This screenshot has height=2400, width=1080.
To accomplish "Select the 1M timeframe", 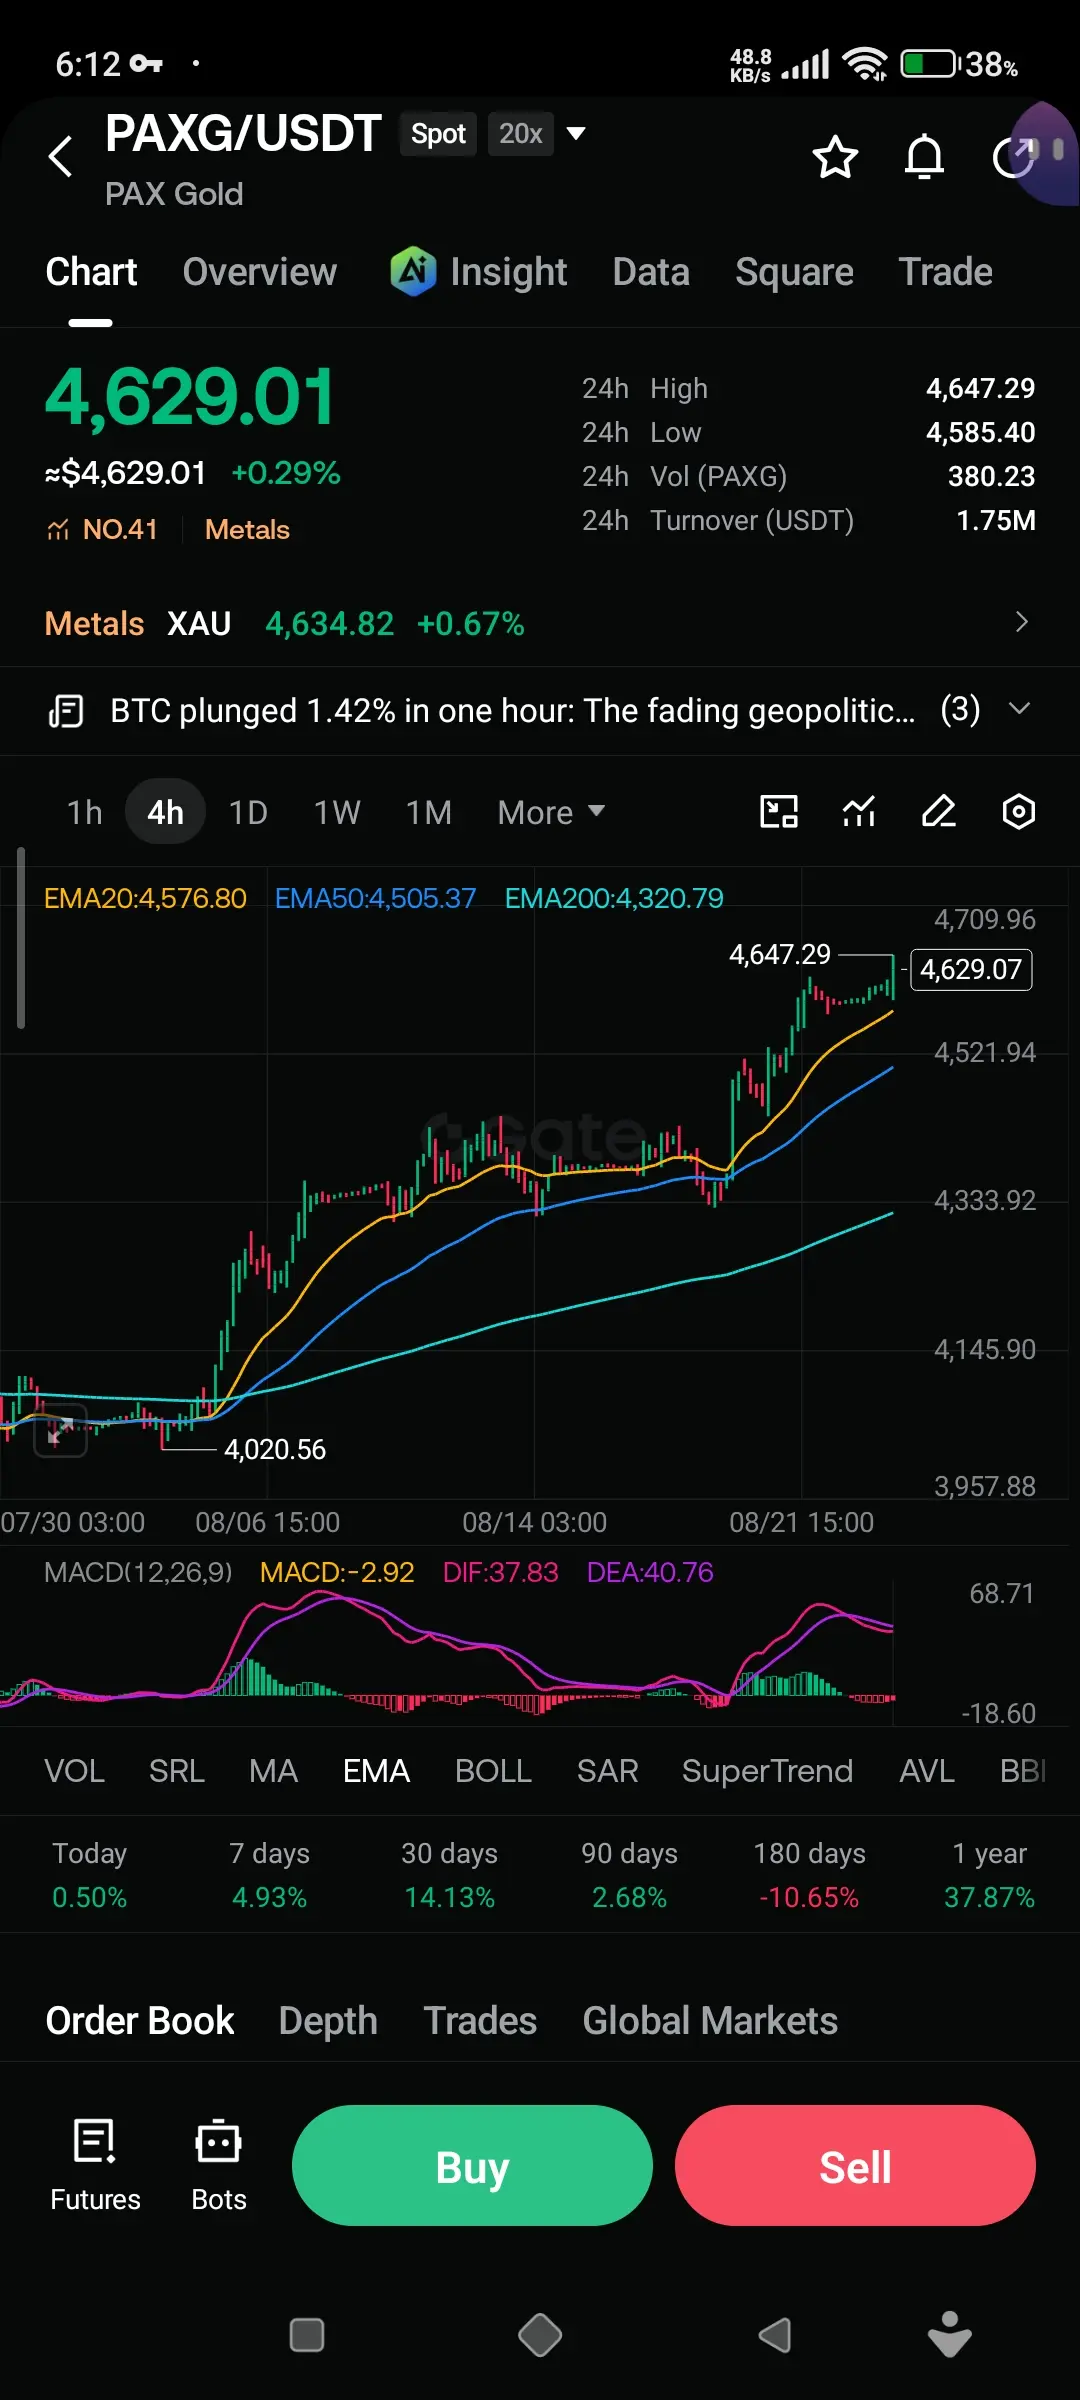I will coord(429,812).
